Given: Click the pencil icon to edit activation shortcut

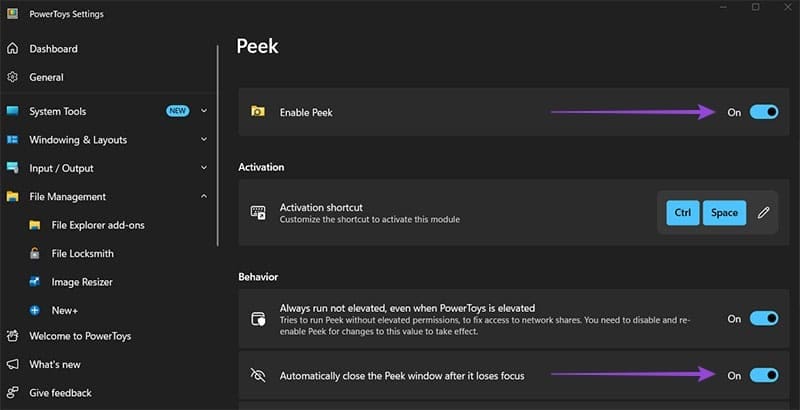Looking at the screenshot, I should click(764, 212).
